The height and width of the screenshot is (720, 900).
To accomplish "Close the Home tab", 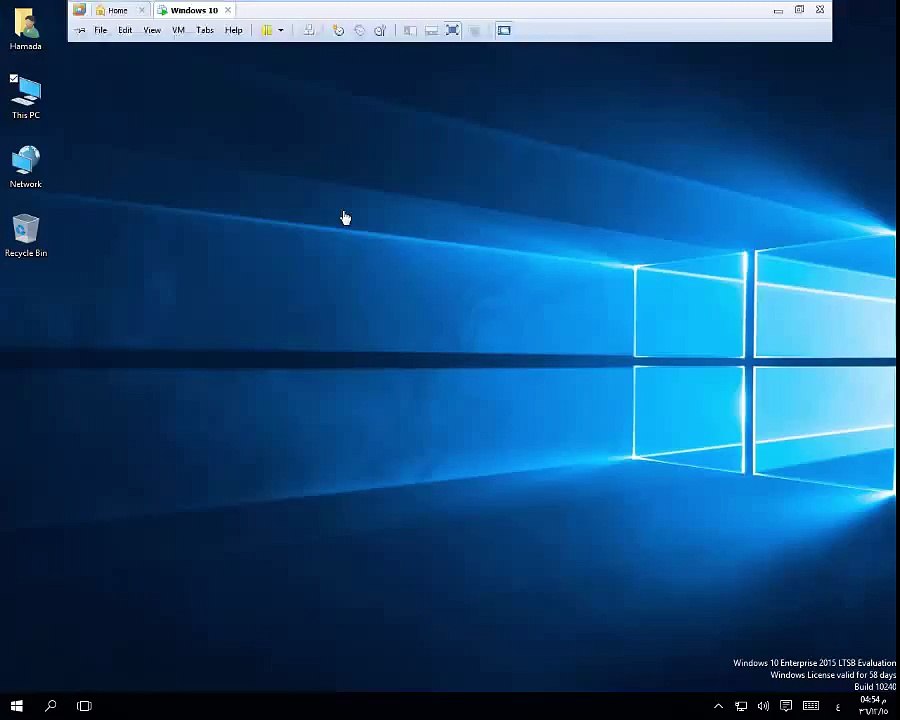I will pyautogui.click(x=142, y=10).
